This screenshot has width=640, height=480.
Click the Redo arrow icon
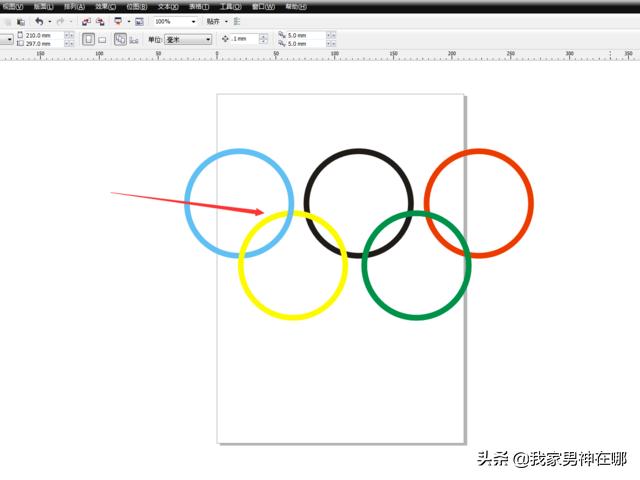60,21
